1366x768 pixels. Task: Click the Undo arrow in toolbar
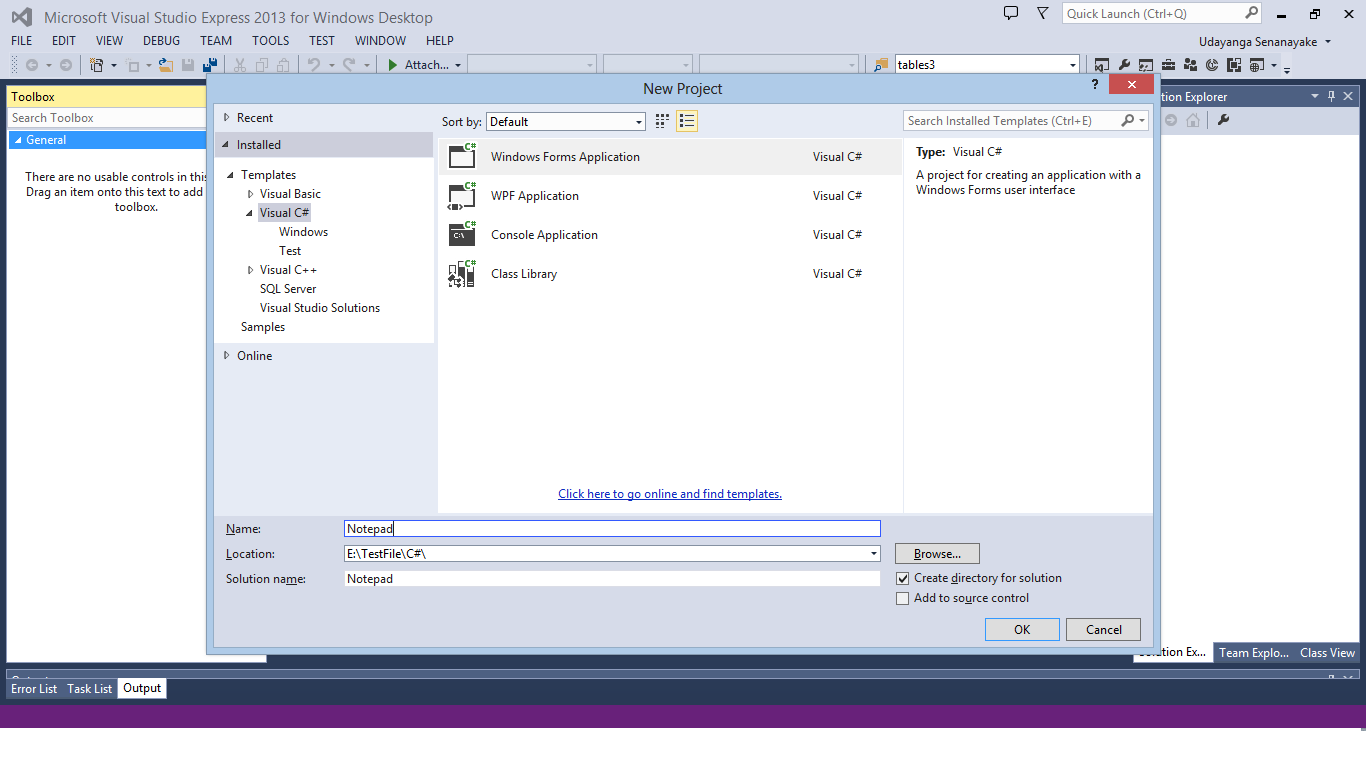314,65
